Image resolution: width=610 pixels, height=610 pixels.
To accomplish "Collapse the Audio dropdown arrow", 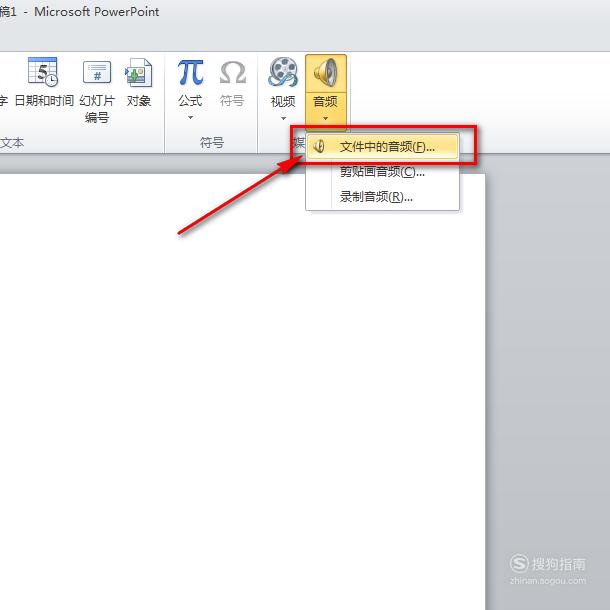I will [326, 118].
